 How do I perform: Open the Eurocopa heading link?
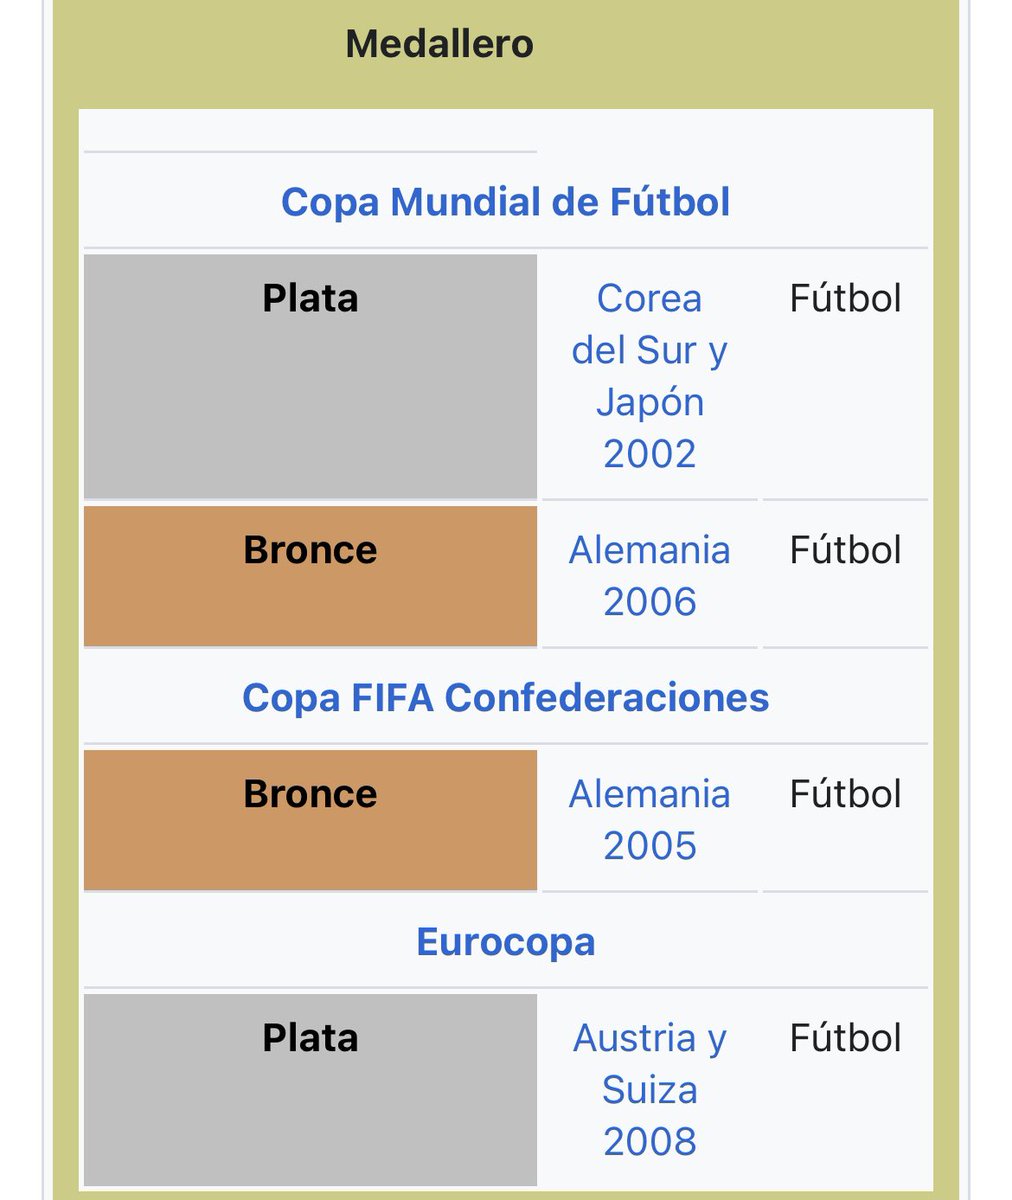(505, 941)
